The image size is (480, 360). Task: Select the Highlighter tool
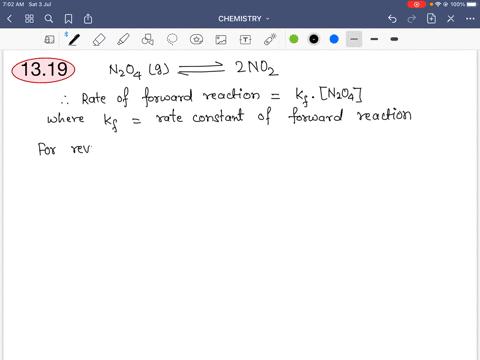[x=123, y=39]
